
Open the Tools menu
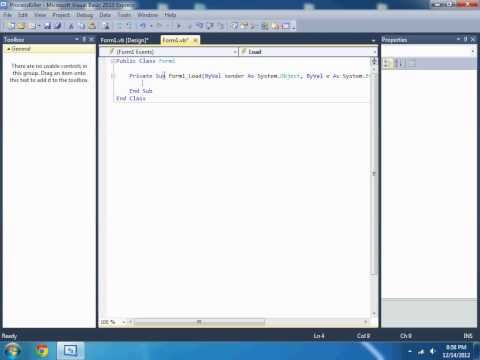[x=125, y=15]
